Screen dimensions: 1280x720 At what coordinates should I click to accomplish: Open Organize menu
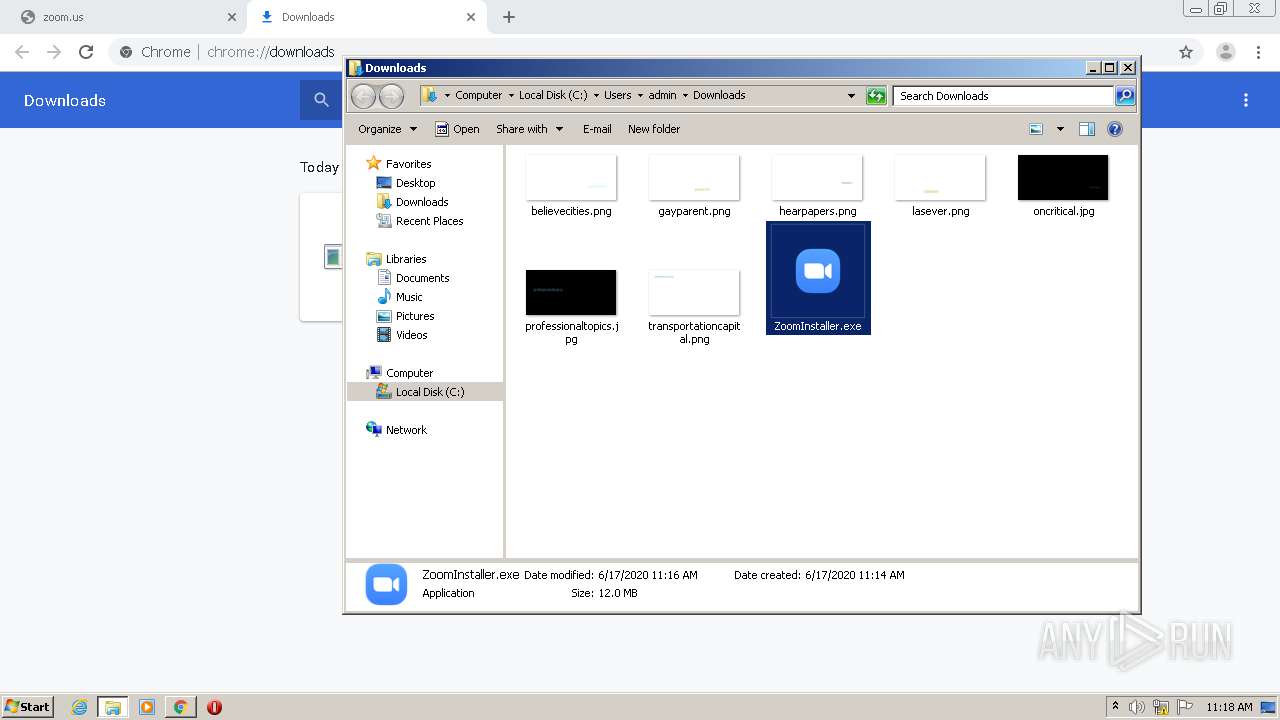click(387, 129)
